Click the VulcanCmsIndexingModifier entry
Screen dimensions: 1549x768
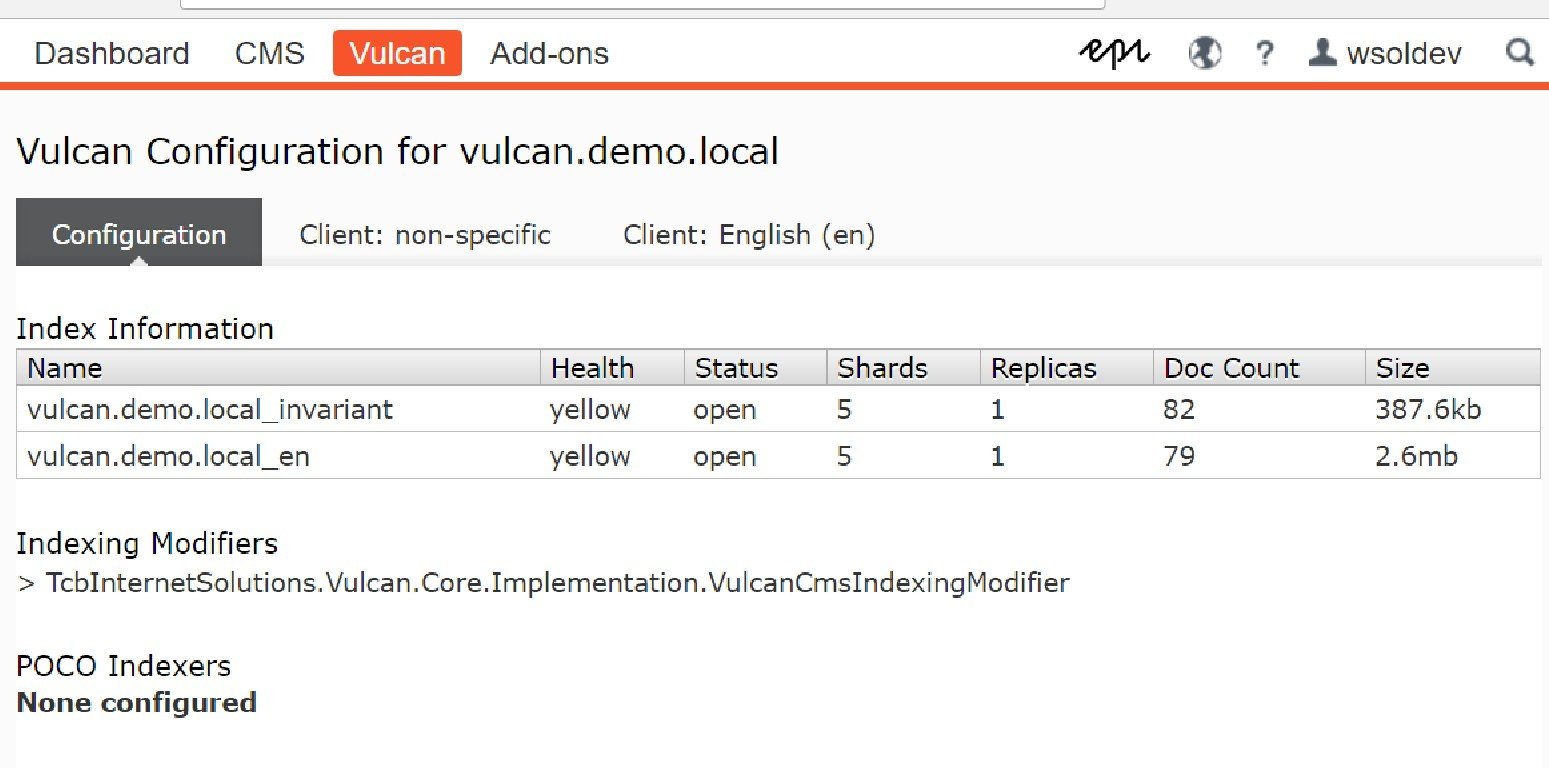point(557,582)
